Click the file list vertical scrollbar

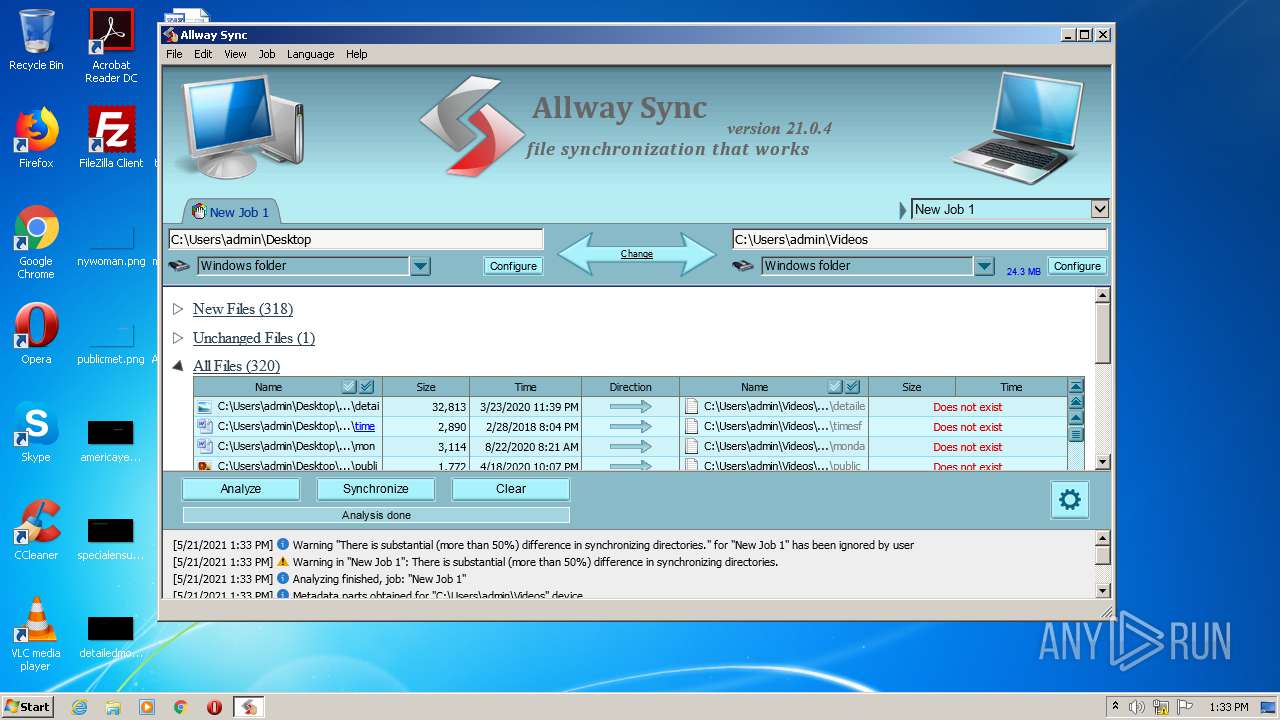coord(1103,379)
